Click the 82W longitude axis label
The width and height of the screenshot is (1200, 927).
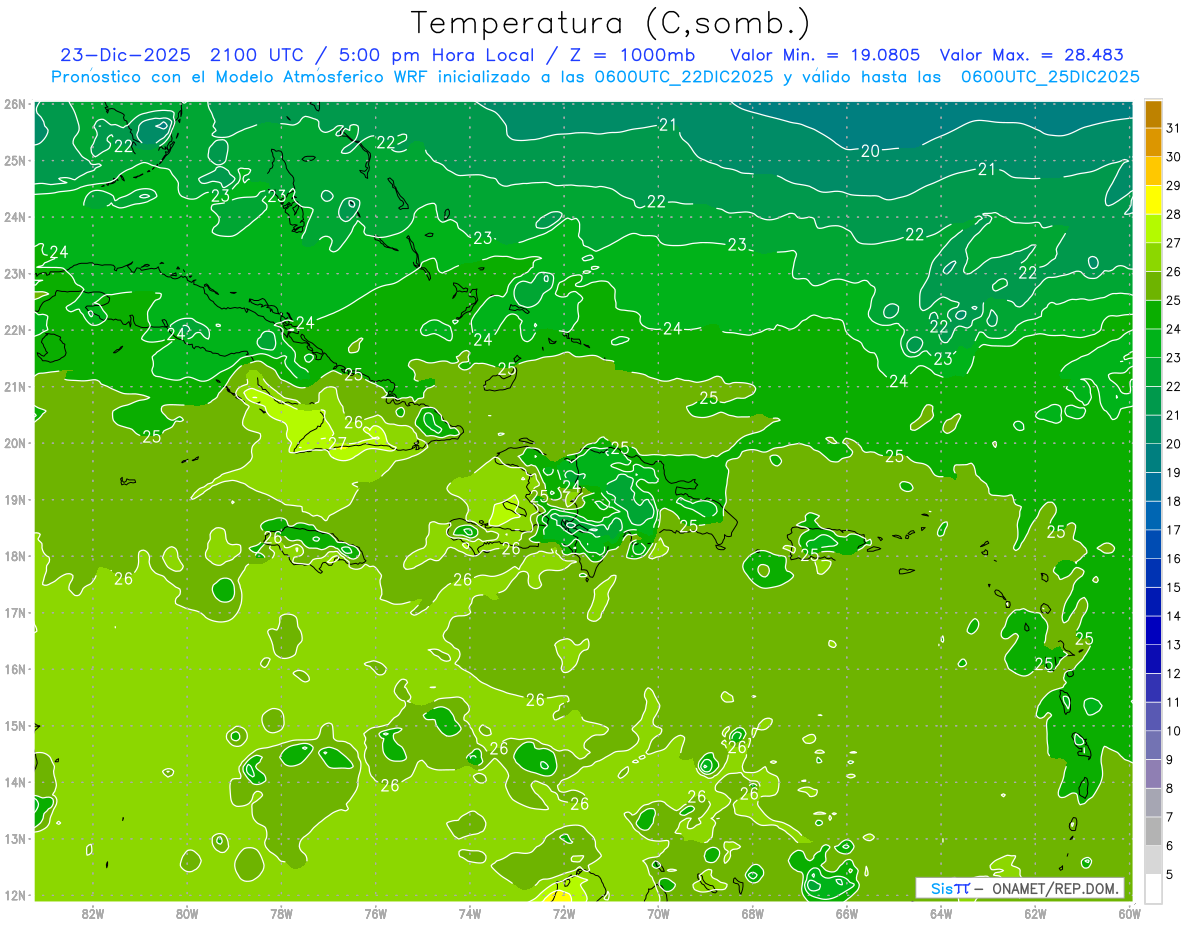(93, 913)
